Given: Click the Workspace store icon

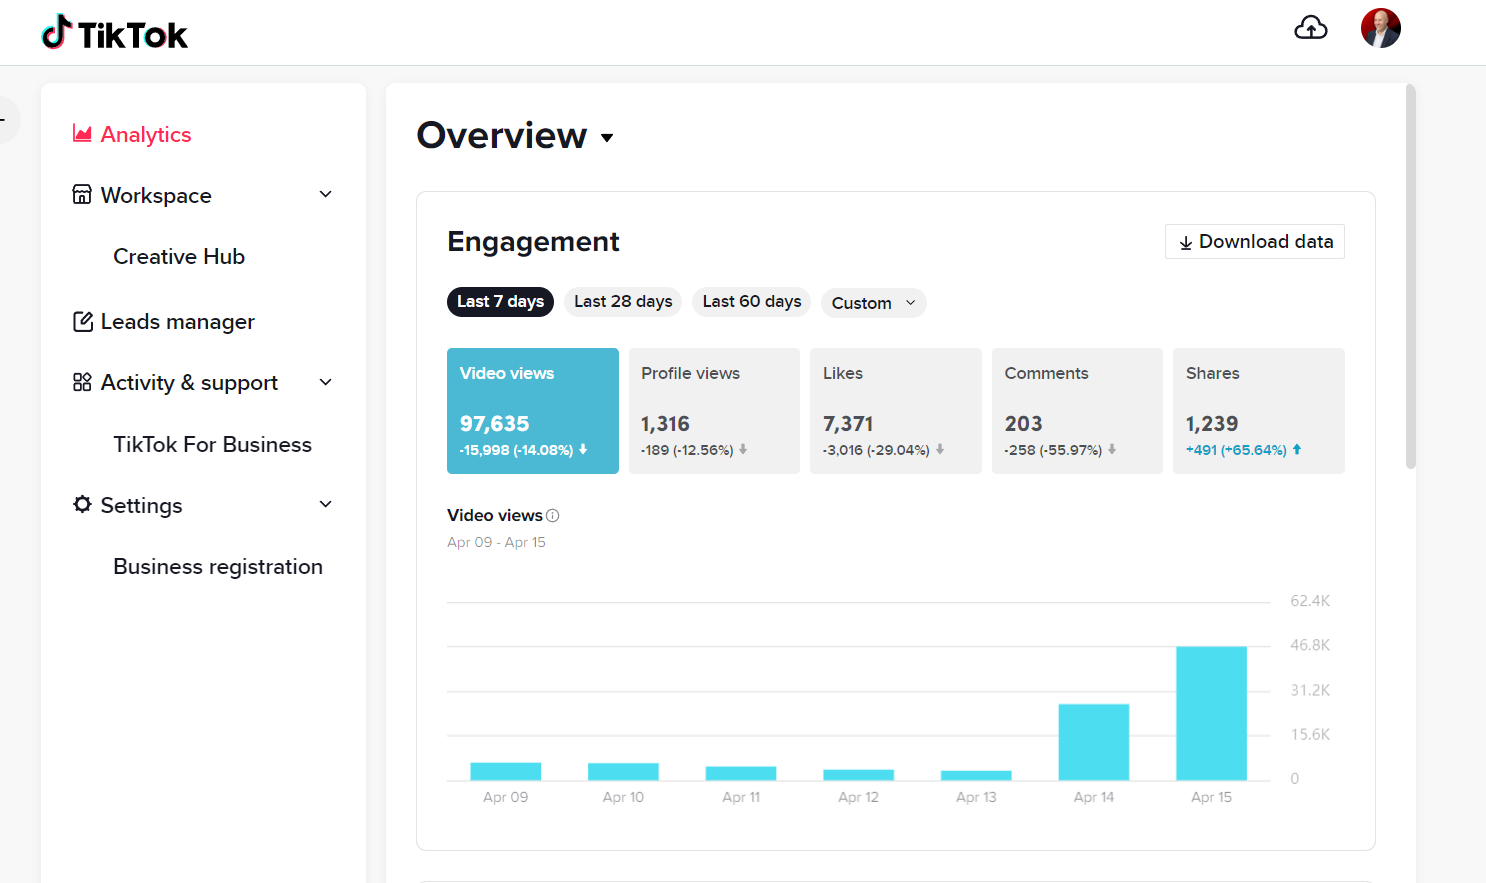Looking at the screenshot, I should pyautogui.click(x=82, y=194).
